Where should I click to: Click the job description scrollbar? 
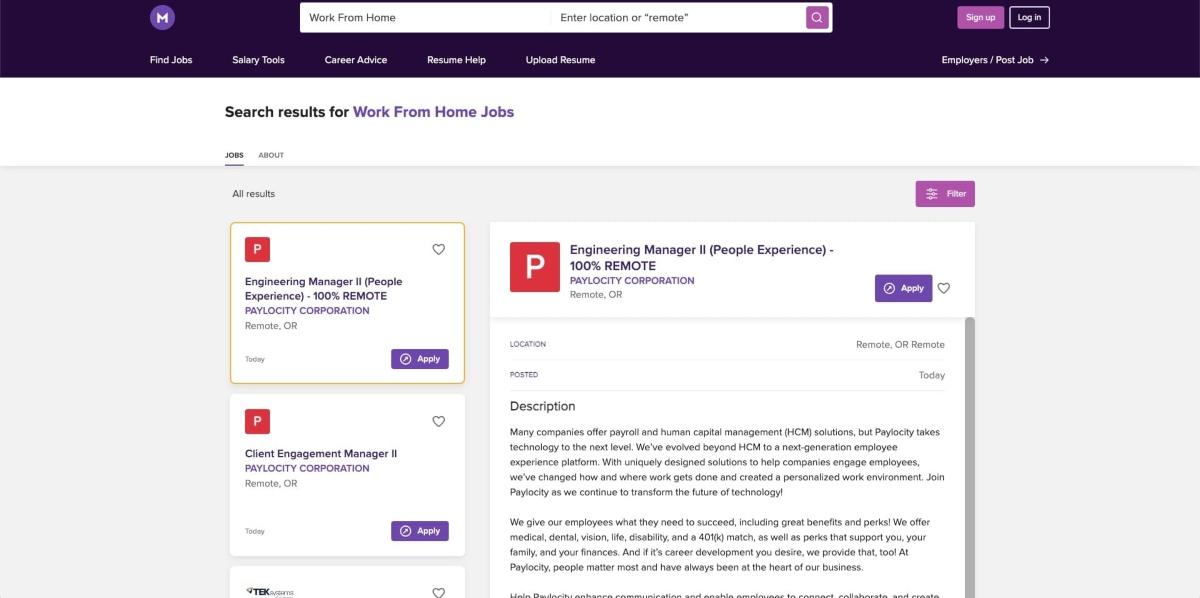pos(969,458)
